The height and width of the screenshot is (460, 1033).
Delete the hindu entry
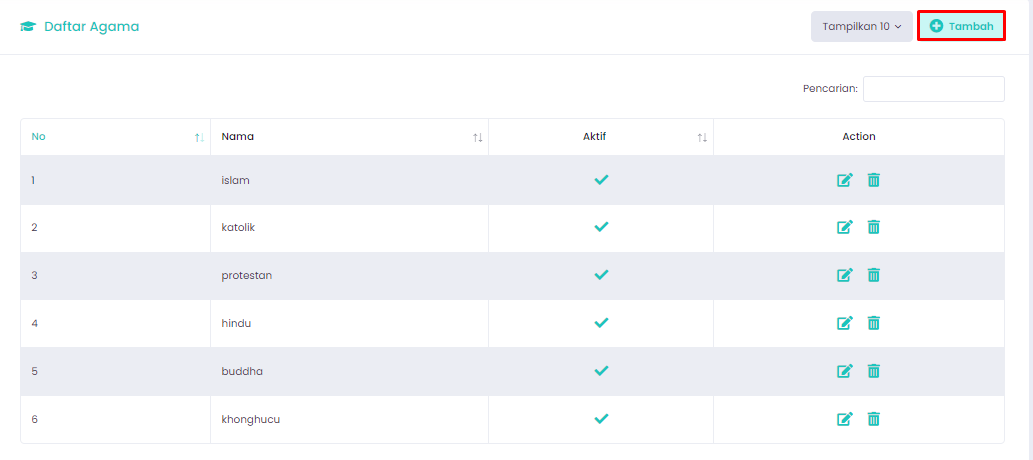point(874,323)
